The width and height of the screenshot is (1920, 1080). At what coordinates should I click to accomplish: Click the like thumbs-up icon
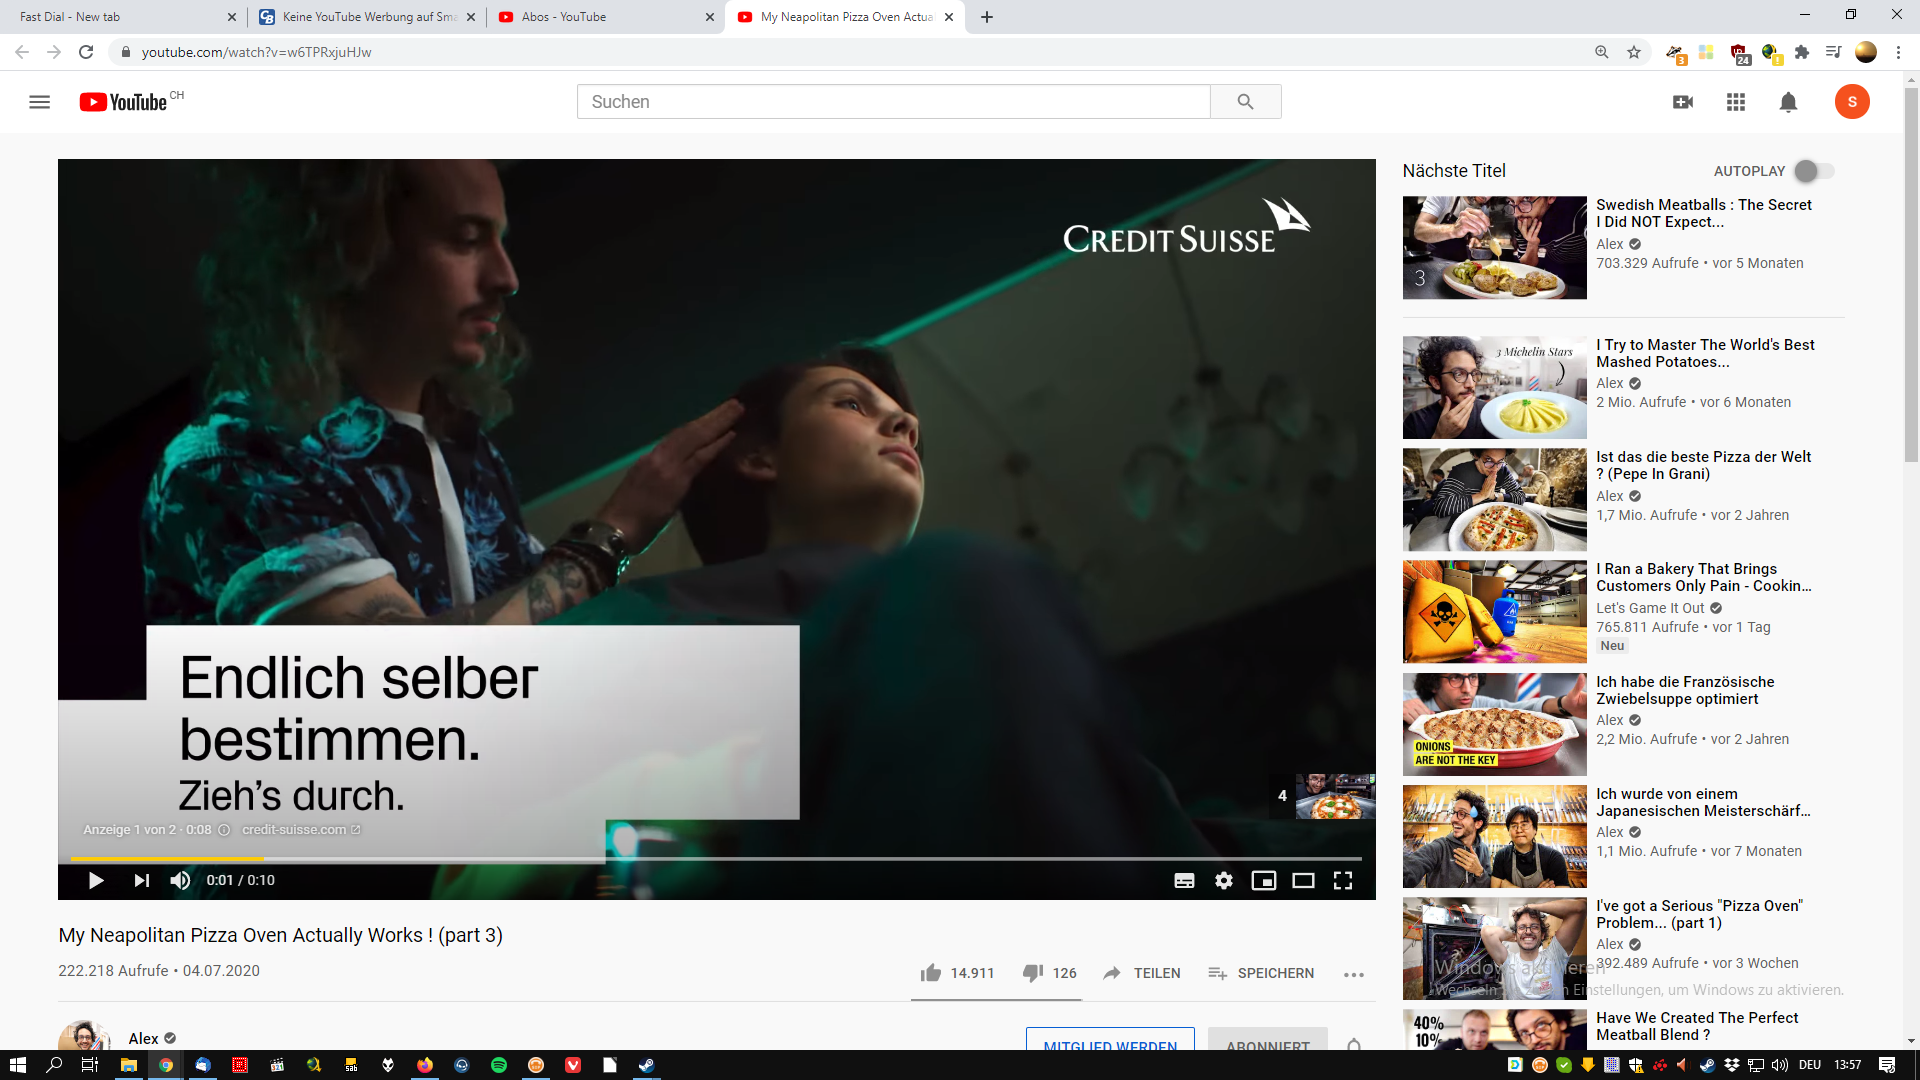pos(931,973)
